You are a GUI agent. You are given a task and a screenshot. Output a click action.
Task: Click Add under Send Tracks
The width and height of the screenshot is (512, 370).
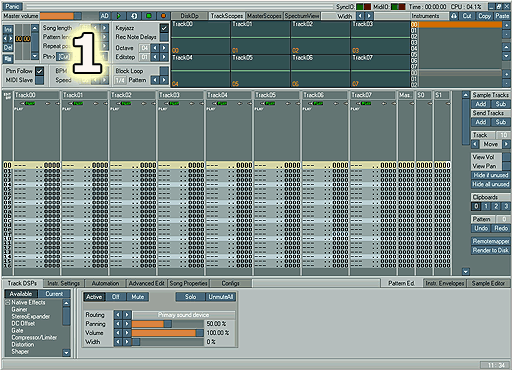pos(480,122)
